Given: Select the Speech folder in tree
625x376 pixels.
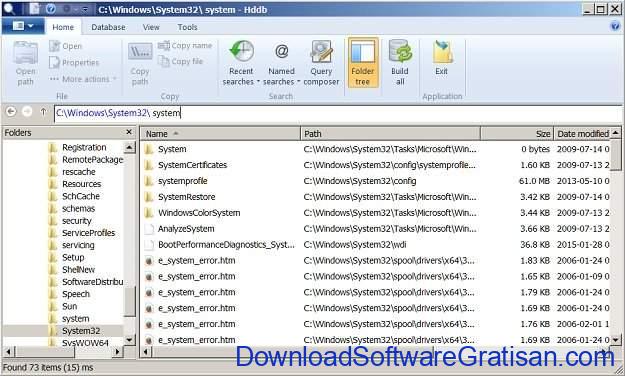Looking at the screenshot, I should (x=69, y=294).
